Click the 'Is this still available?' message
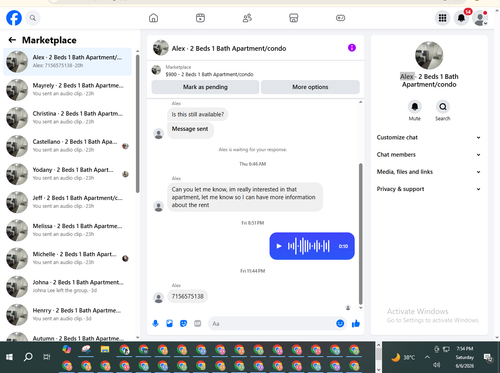Image resolution: width=500 pixels, height=373 pixels. click(x=198, y=114)
